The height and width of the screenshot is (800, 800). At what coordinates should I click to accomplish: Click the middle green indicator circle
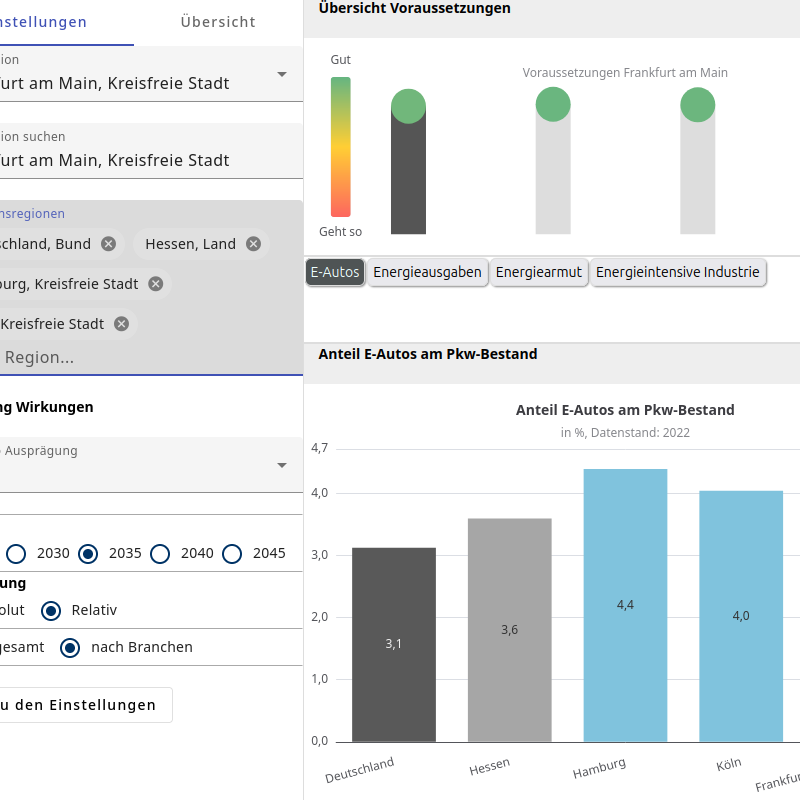click(553, 104)
